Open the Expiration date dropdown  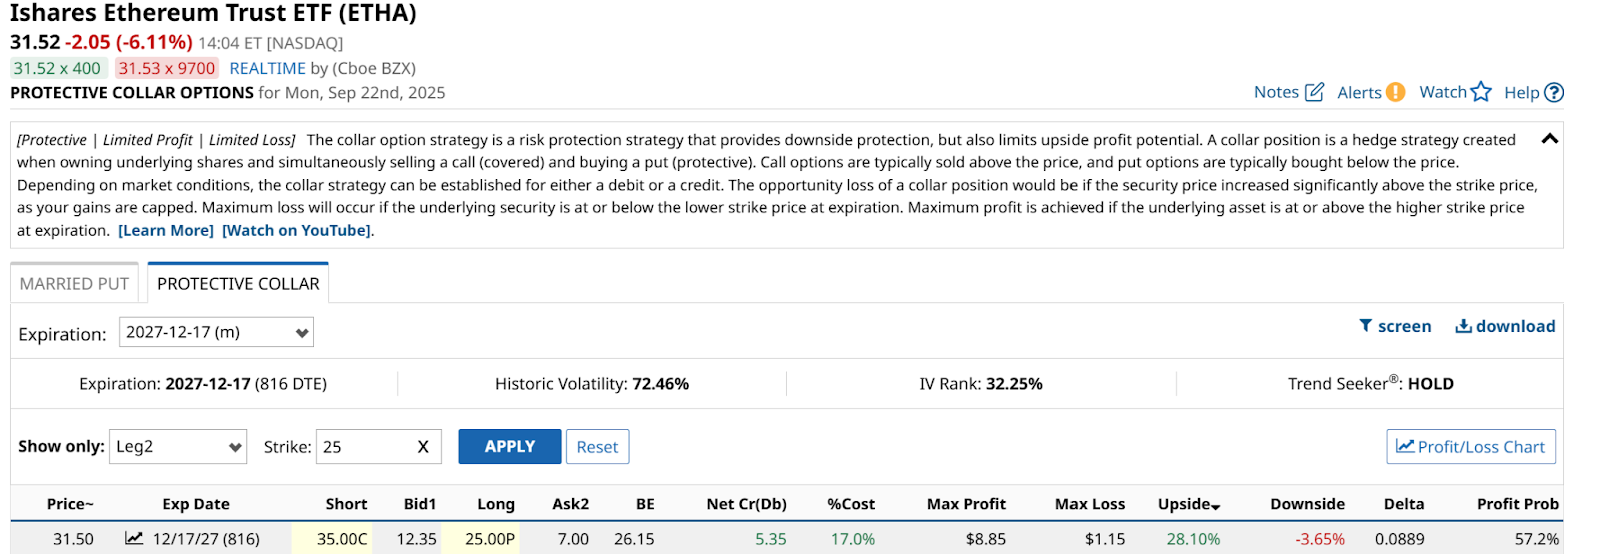[216, 332]
